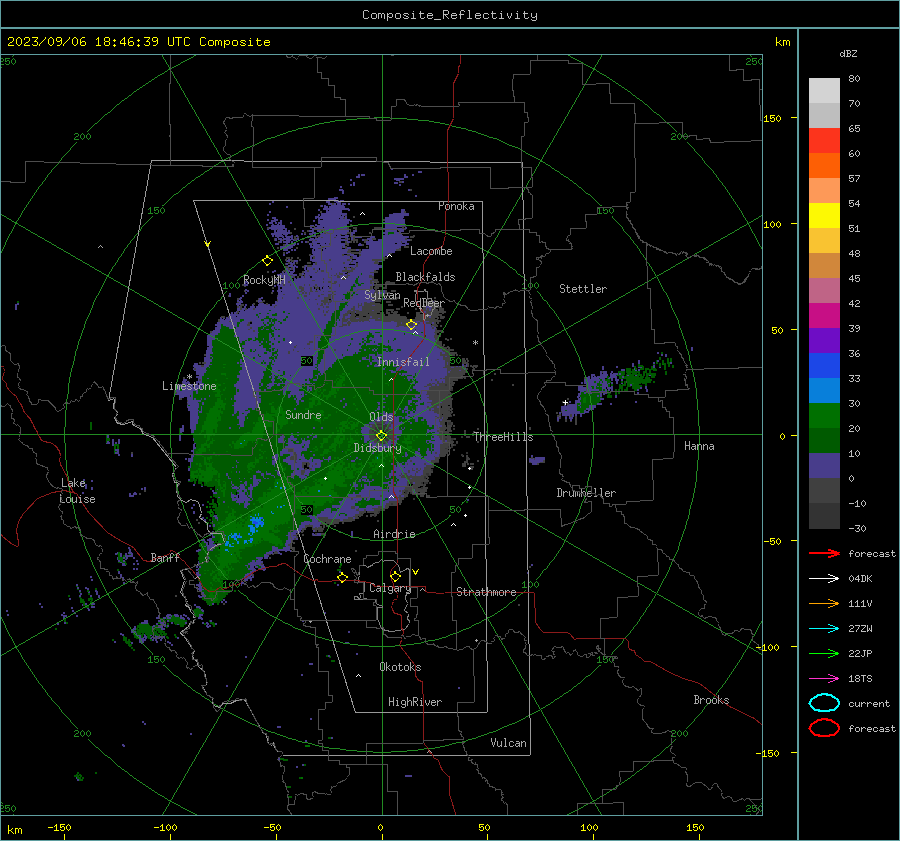This screenshot has width=900, height=841.
Task: Click the Vulcan city label
Action: (508, 743)
